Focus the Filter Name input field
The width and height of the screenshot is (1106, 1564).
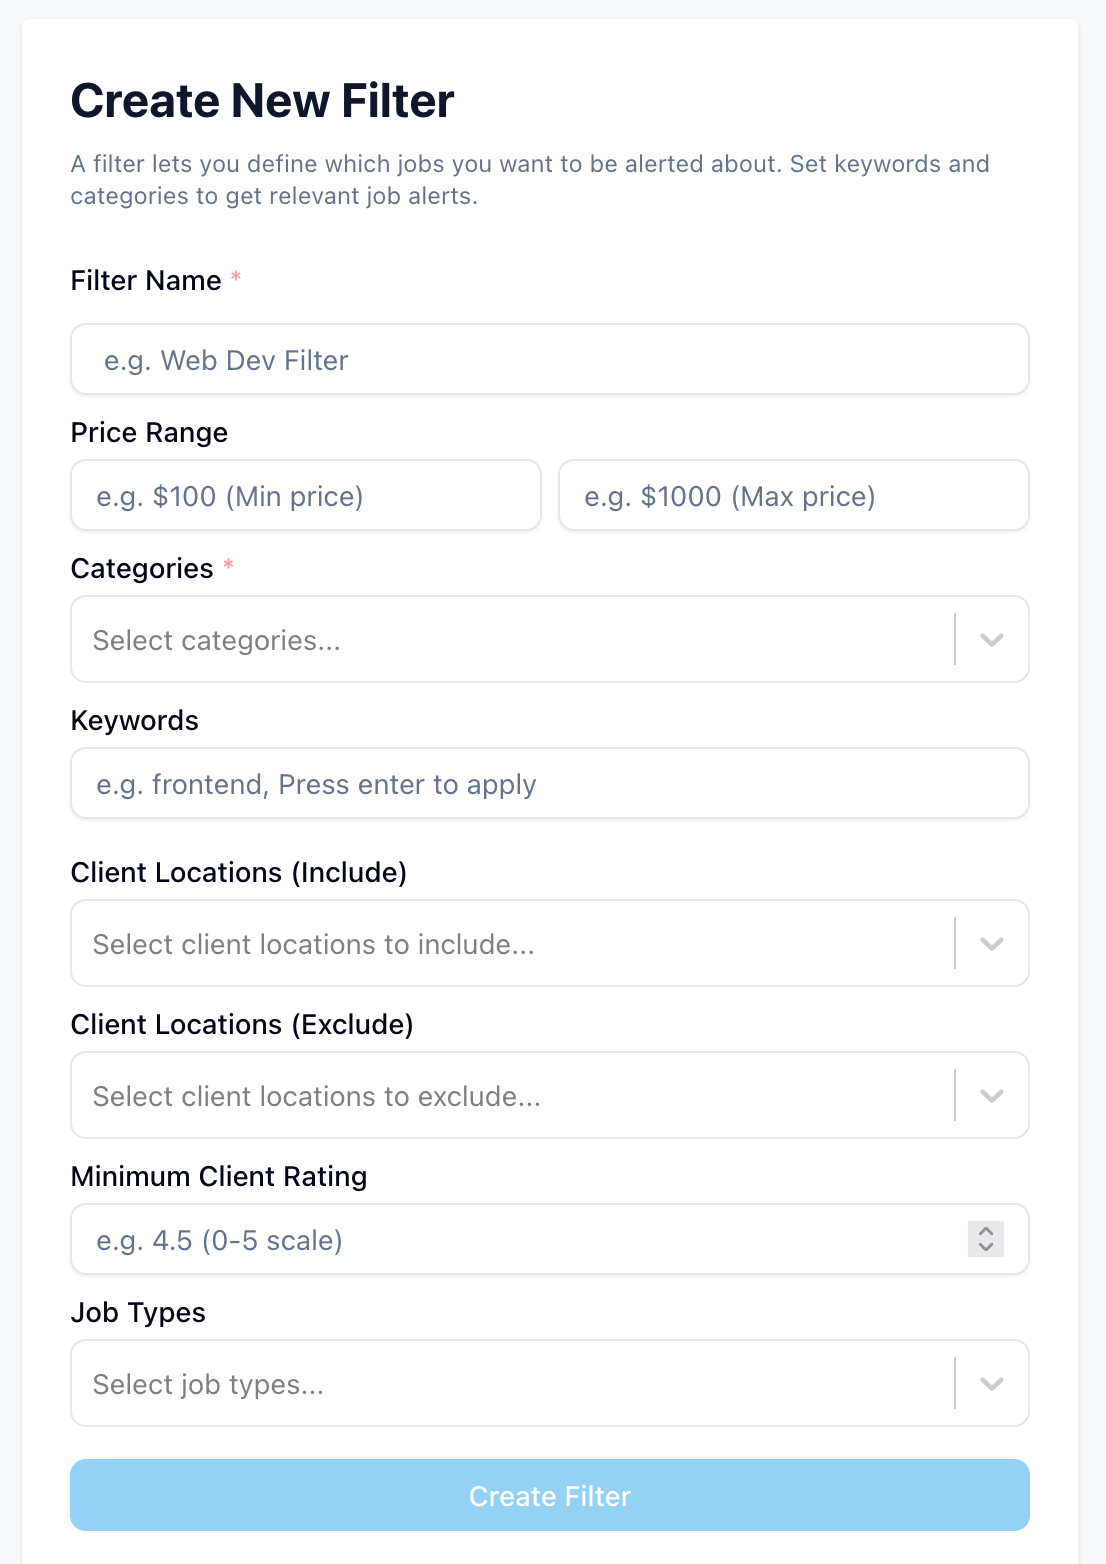pos(549,360)
